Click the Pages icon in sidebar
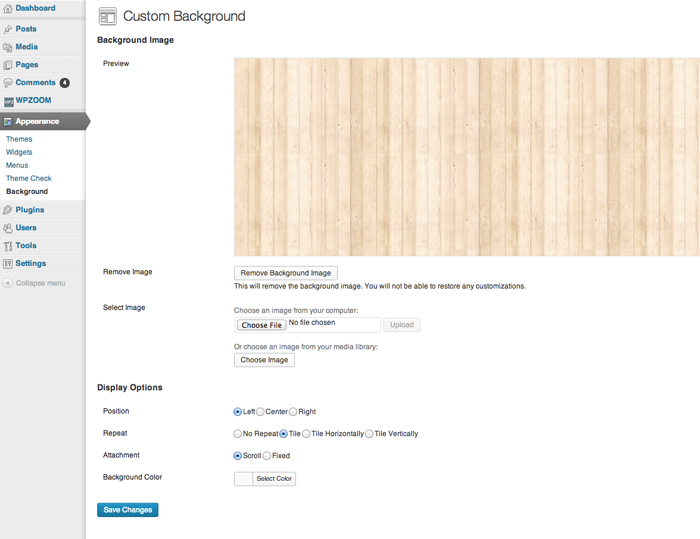The image size is (700, 539). [x=8, y=65]
